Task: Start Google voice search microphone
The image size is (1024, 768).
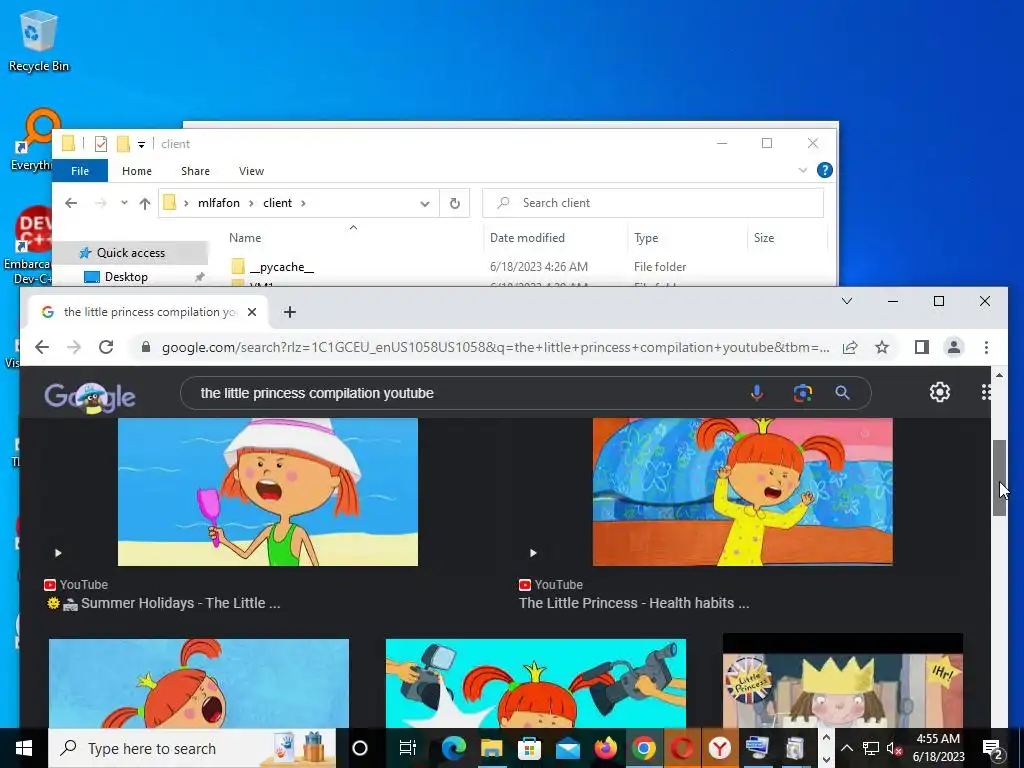Action: (x=757, y=393)
